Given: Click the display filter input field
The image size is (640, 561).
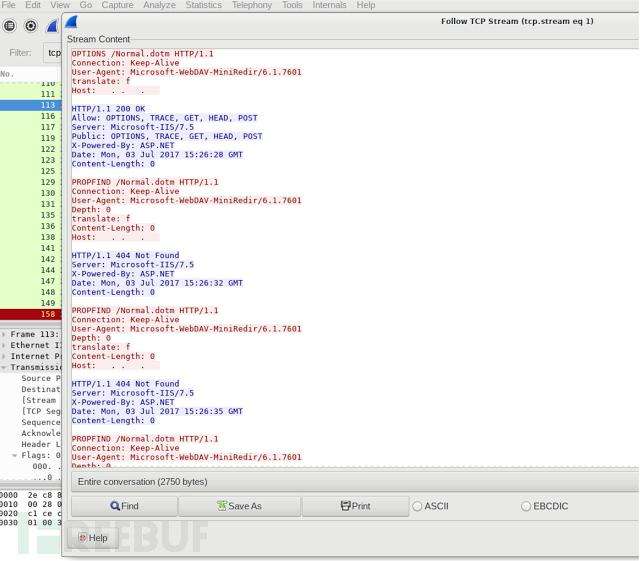Looking at the screenshot, I should point(52,53).
